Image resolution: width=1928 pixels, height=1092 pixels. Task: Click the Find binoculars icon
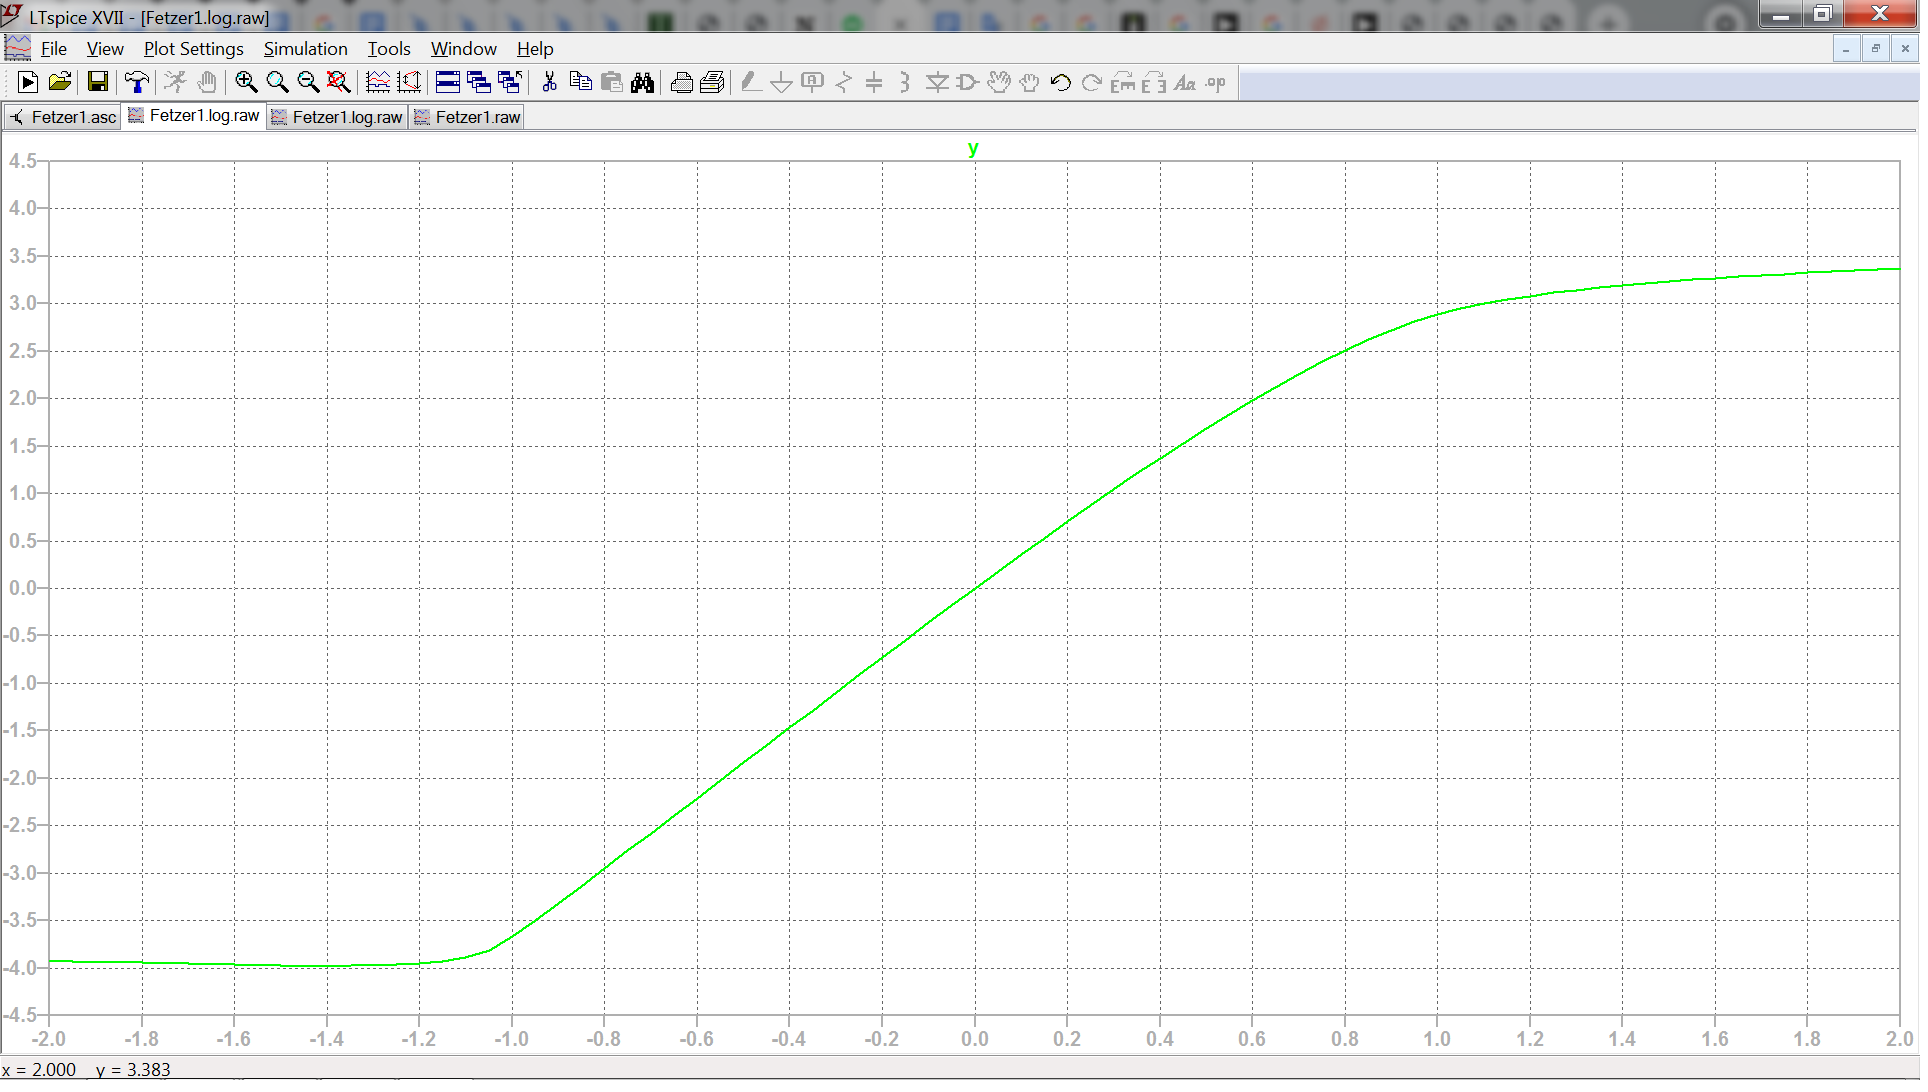(642, 83)
